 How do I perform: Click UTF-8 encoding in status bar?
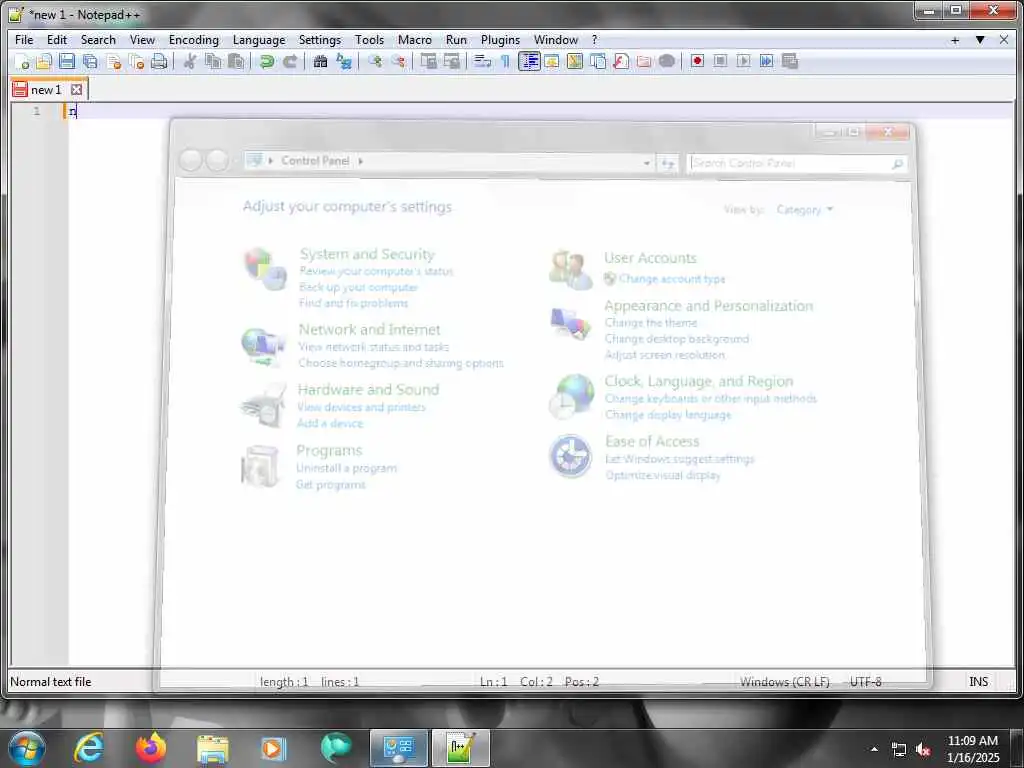point(866,682)
